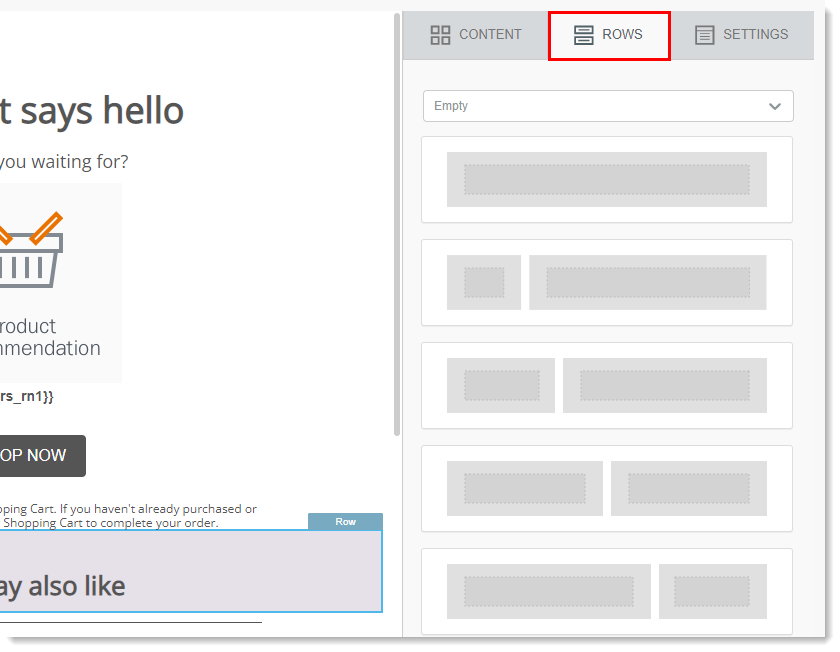Click the rs_rn1}} merge tag text
The image size is (840, 652).
[27, 396]
